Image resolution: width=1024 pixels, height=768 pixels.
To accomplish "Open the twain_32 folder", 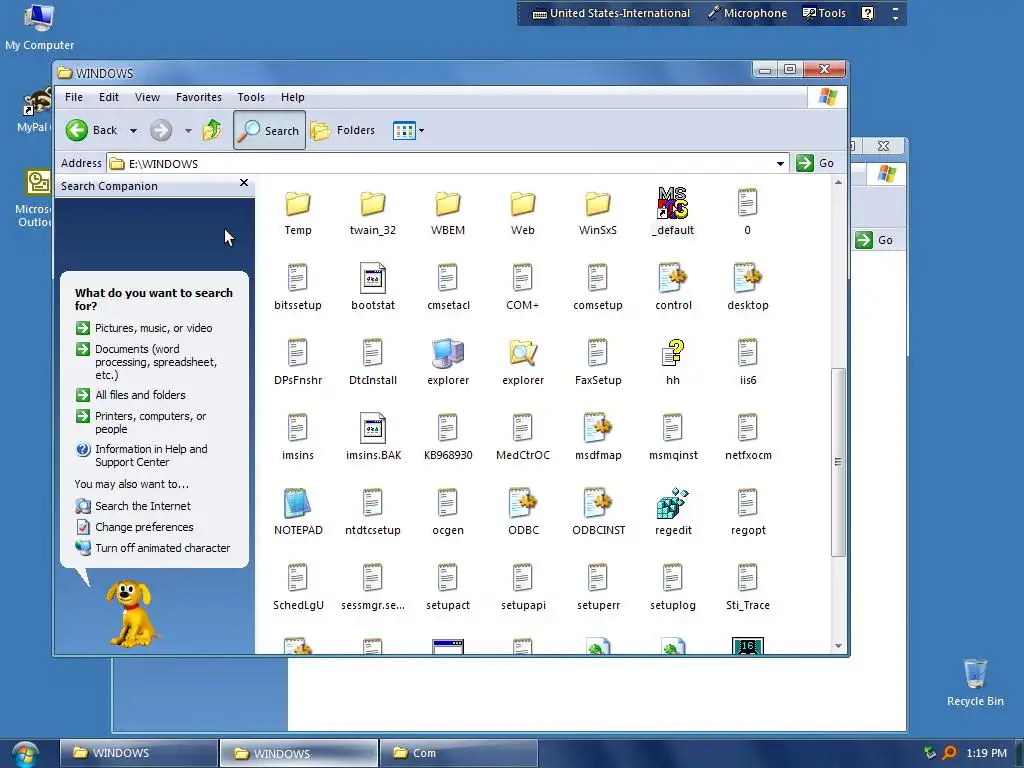I will pos(373,213).
